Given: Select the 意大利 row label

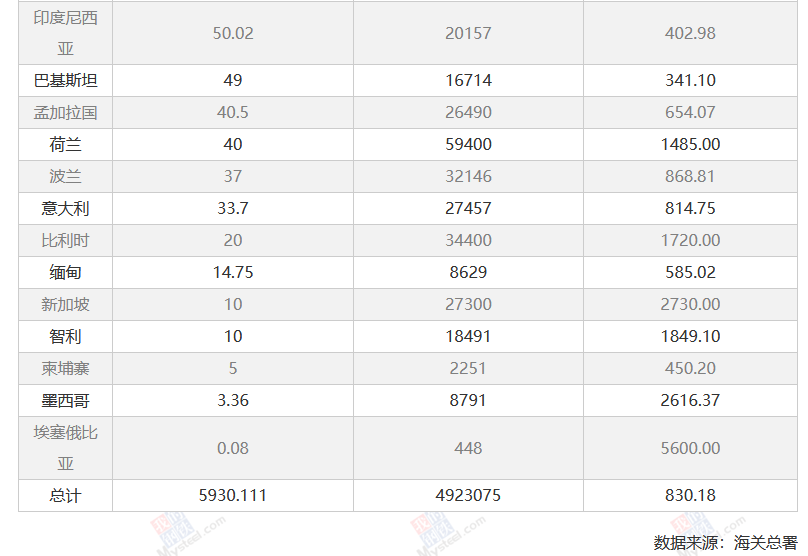Looking at the screenshot, I should [x=65, y=208].
